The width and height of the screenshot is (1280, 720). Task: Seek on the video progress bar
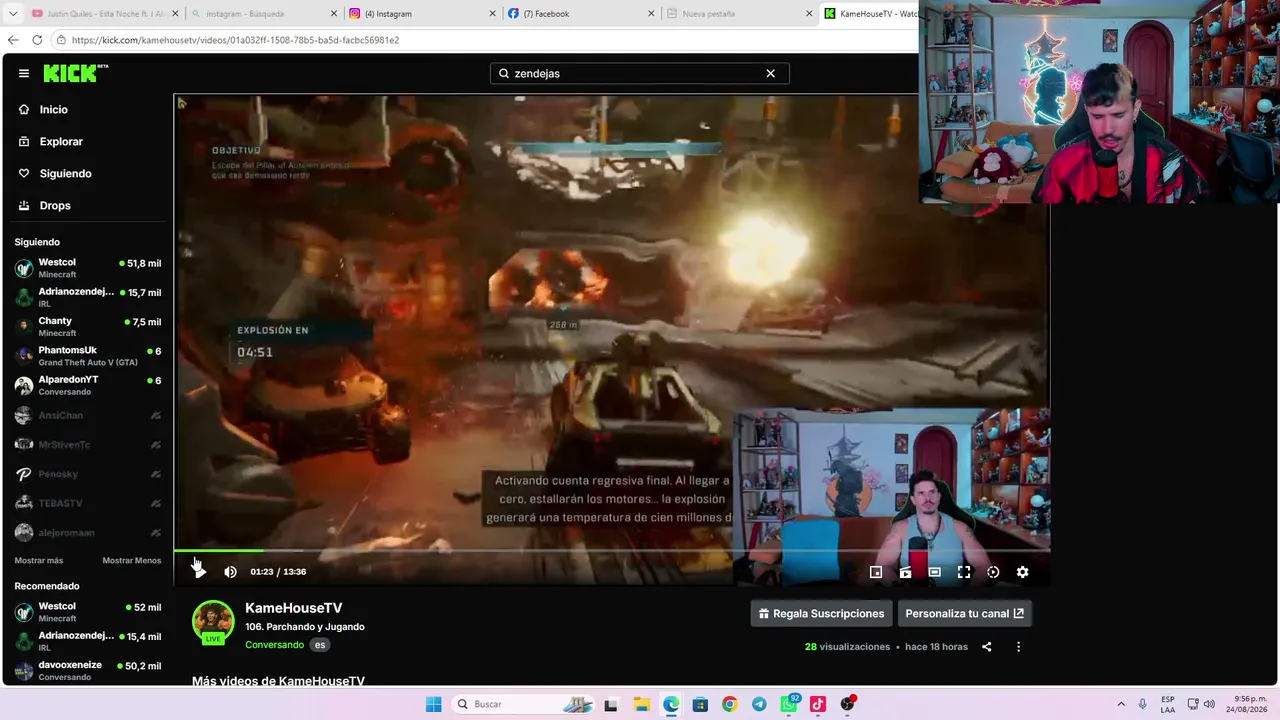click(612, 550)
